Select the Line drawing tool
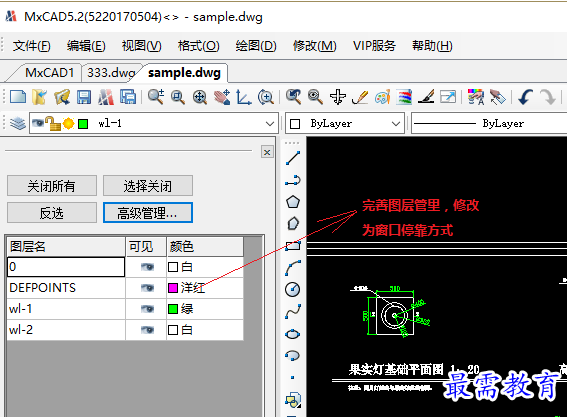567x417 pixels. click(293, 158)
